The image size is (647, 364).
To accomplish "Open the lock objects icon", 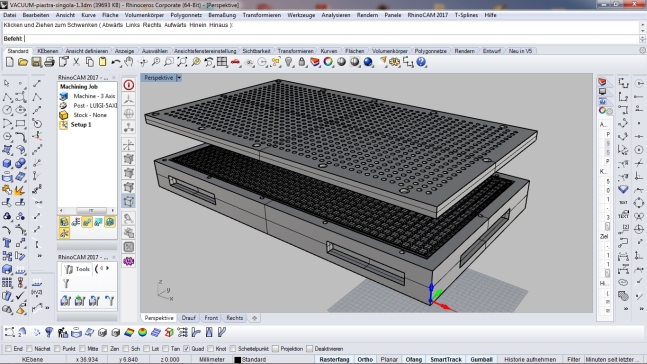I will [x=302, y=62].
